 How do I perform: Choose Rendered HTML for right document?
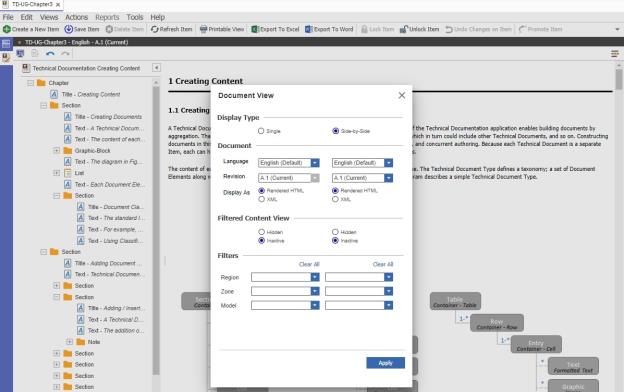coord(335,191)
